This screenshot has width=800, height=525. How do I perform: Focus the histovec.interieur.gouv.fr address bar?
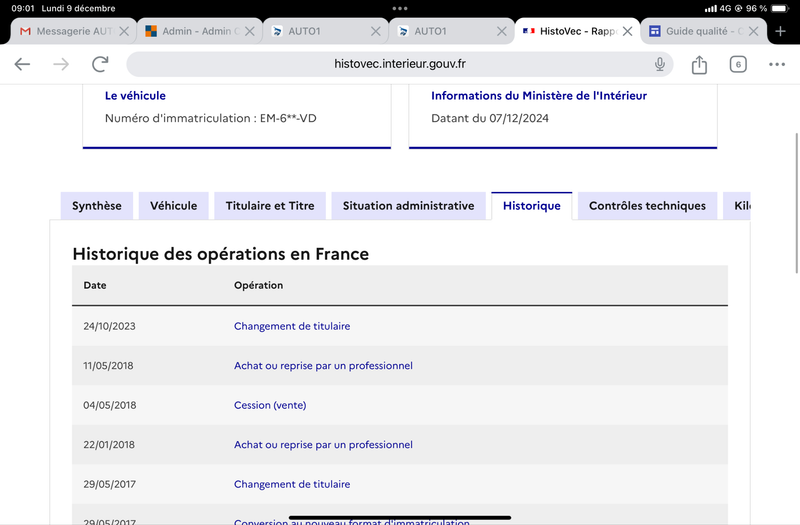point(399,64)
